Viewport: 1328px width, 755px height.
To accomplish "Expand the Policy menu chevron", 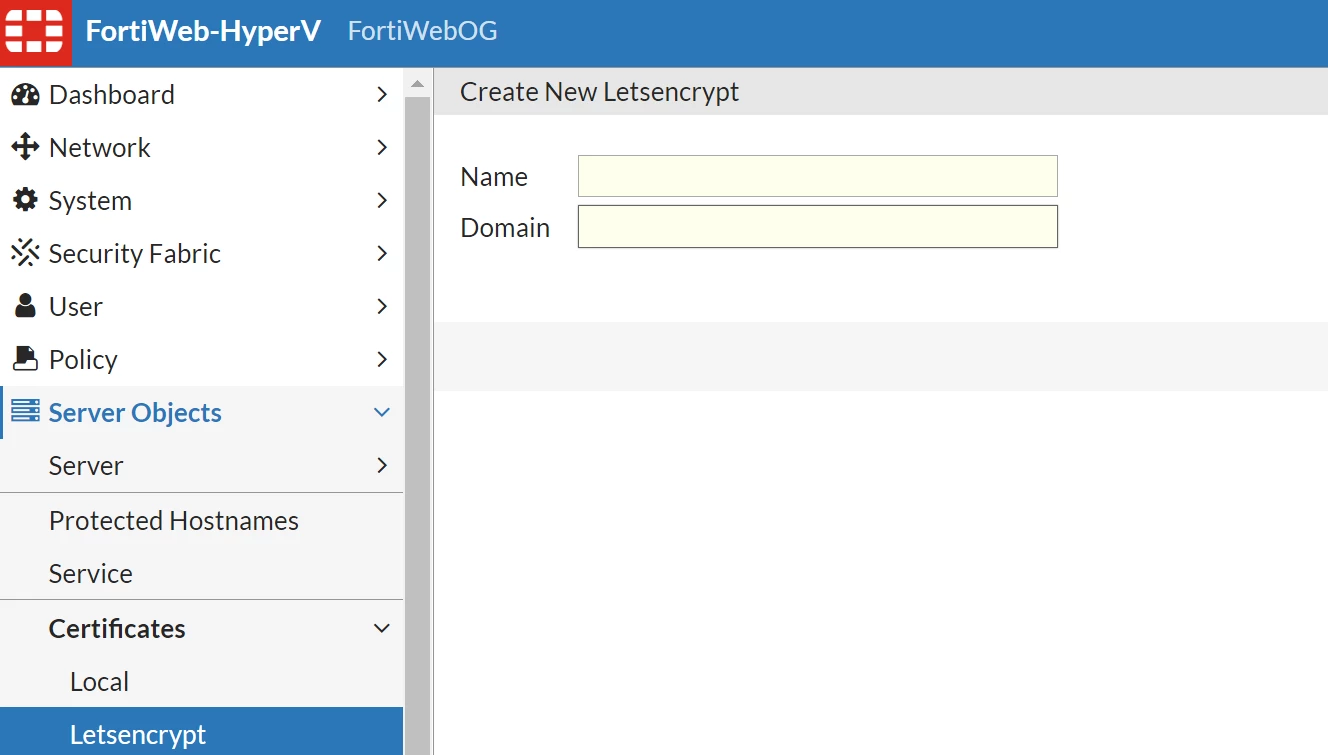I will [x=381, y=360].
